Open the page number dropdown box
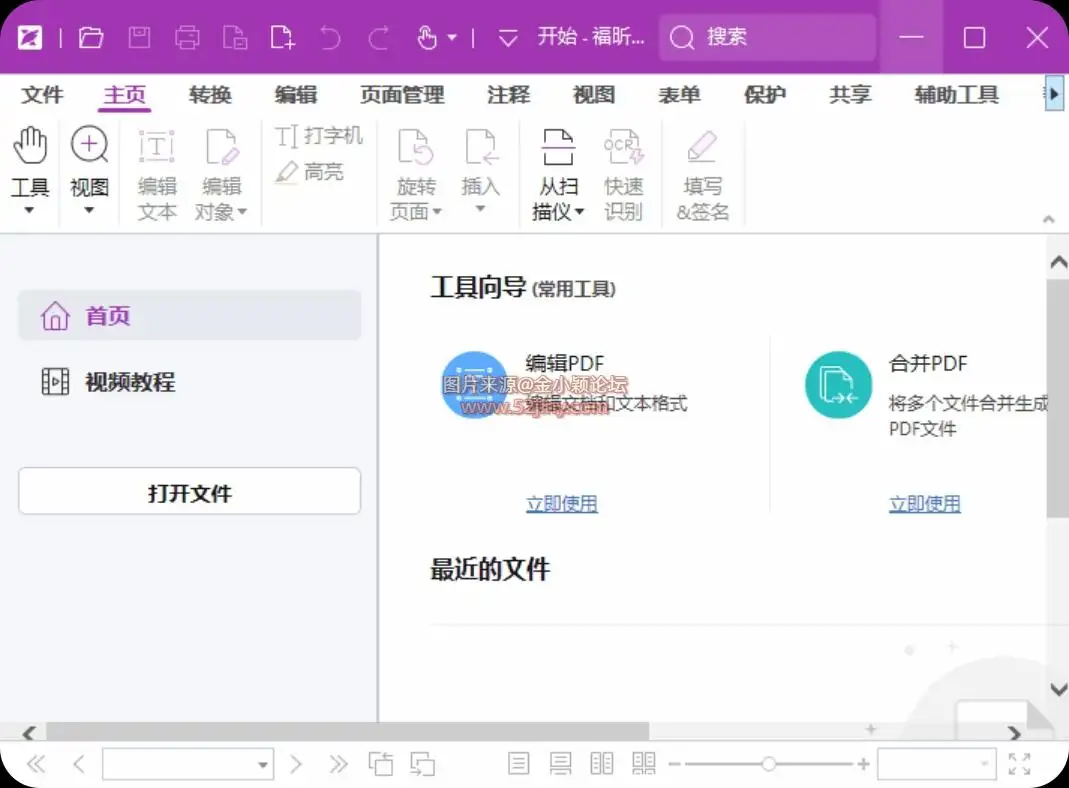Screen dimensions: 1069x788 [263, 765]
